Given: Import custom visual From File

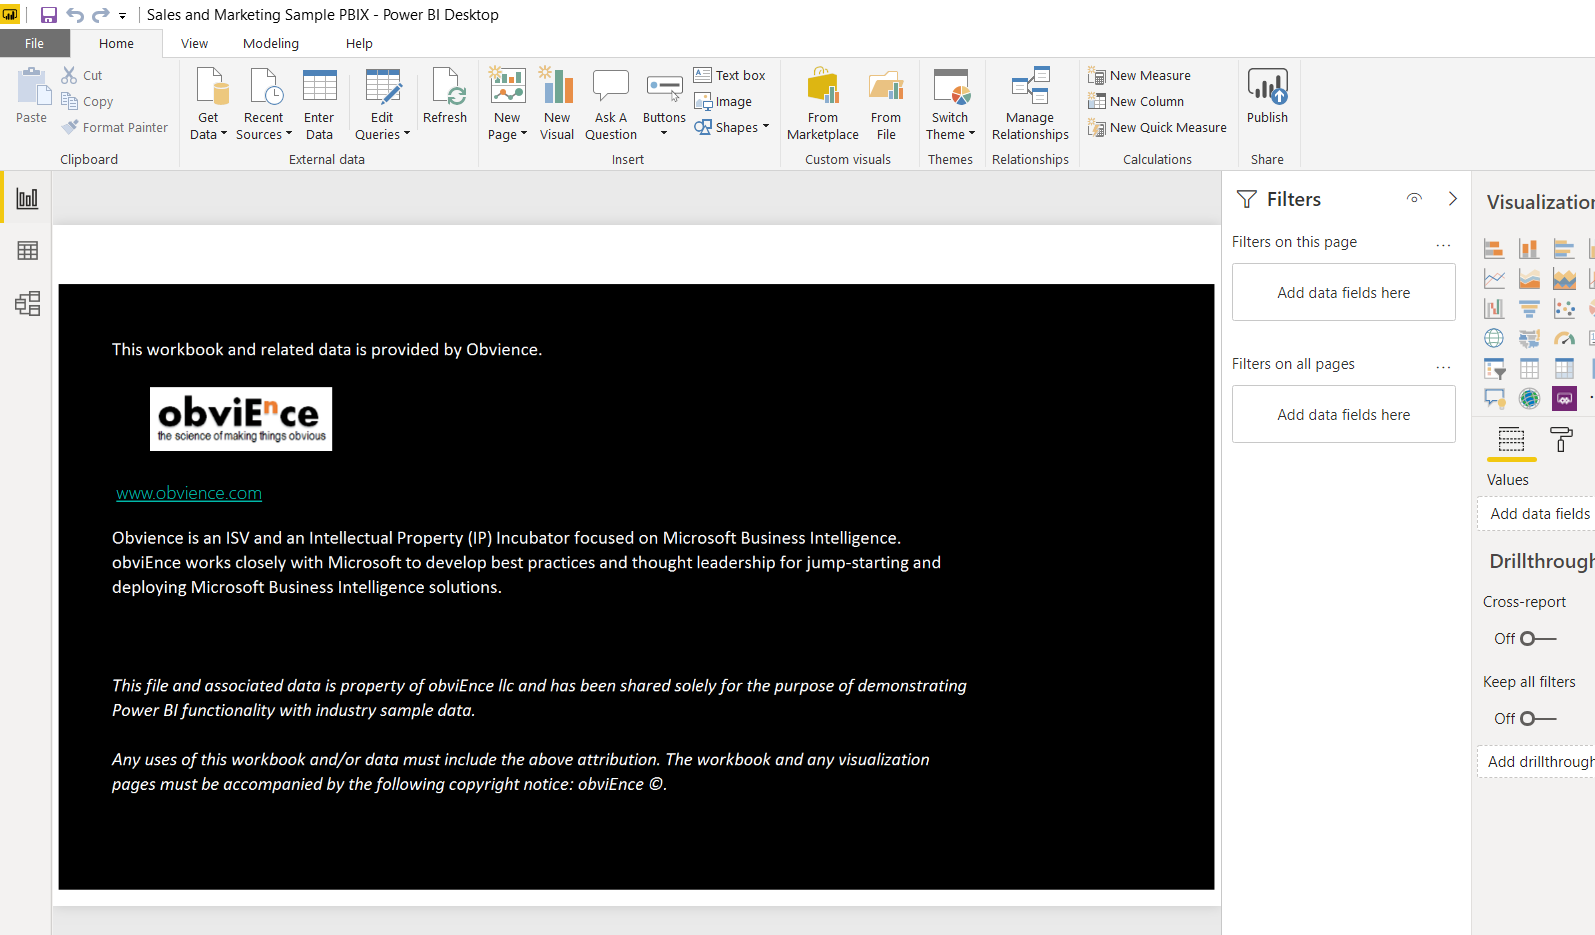Looking at the screenshot, I should point(886,104).
